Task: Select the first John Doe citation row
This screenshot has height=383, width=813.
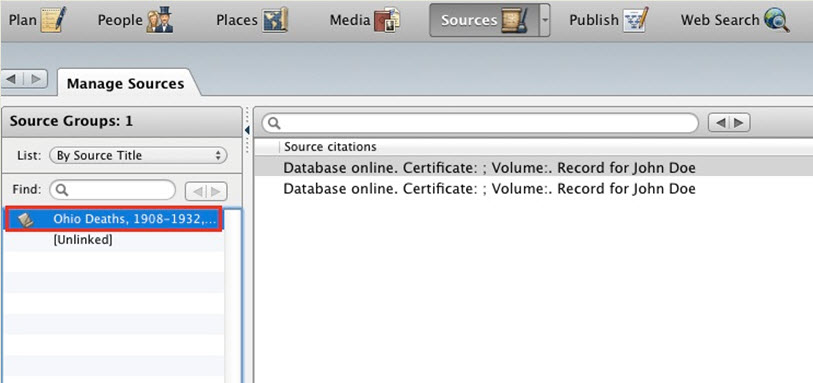Action: point(534,168)
